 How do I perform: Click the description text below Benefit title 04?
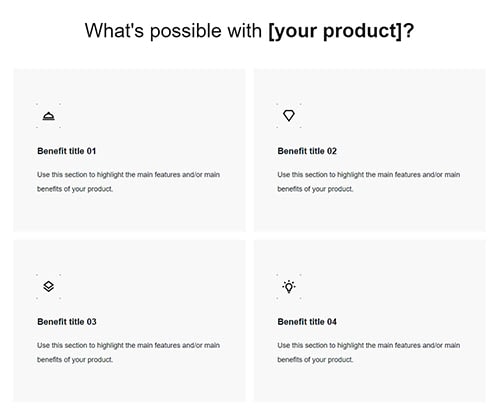tap(369, 352)
